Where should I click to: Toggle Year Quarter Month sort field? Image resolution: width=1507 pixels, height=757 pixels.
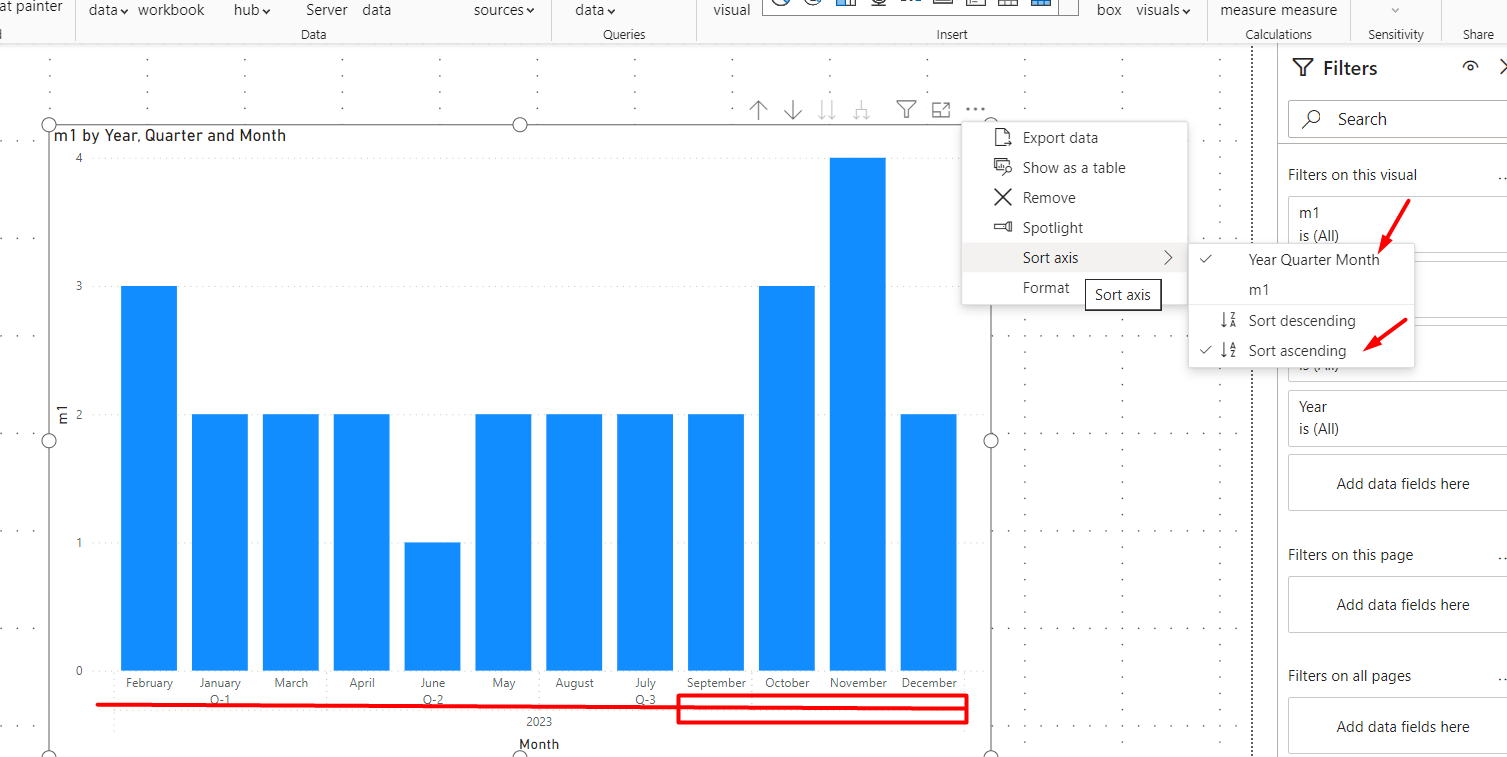click(x=1301, y=259)
